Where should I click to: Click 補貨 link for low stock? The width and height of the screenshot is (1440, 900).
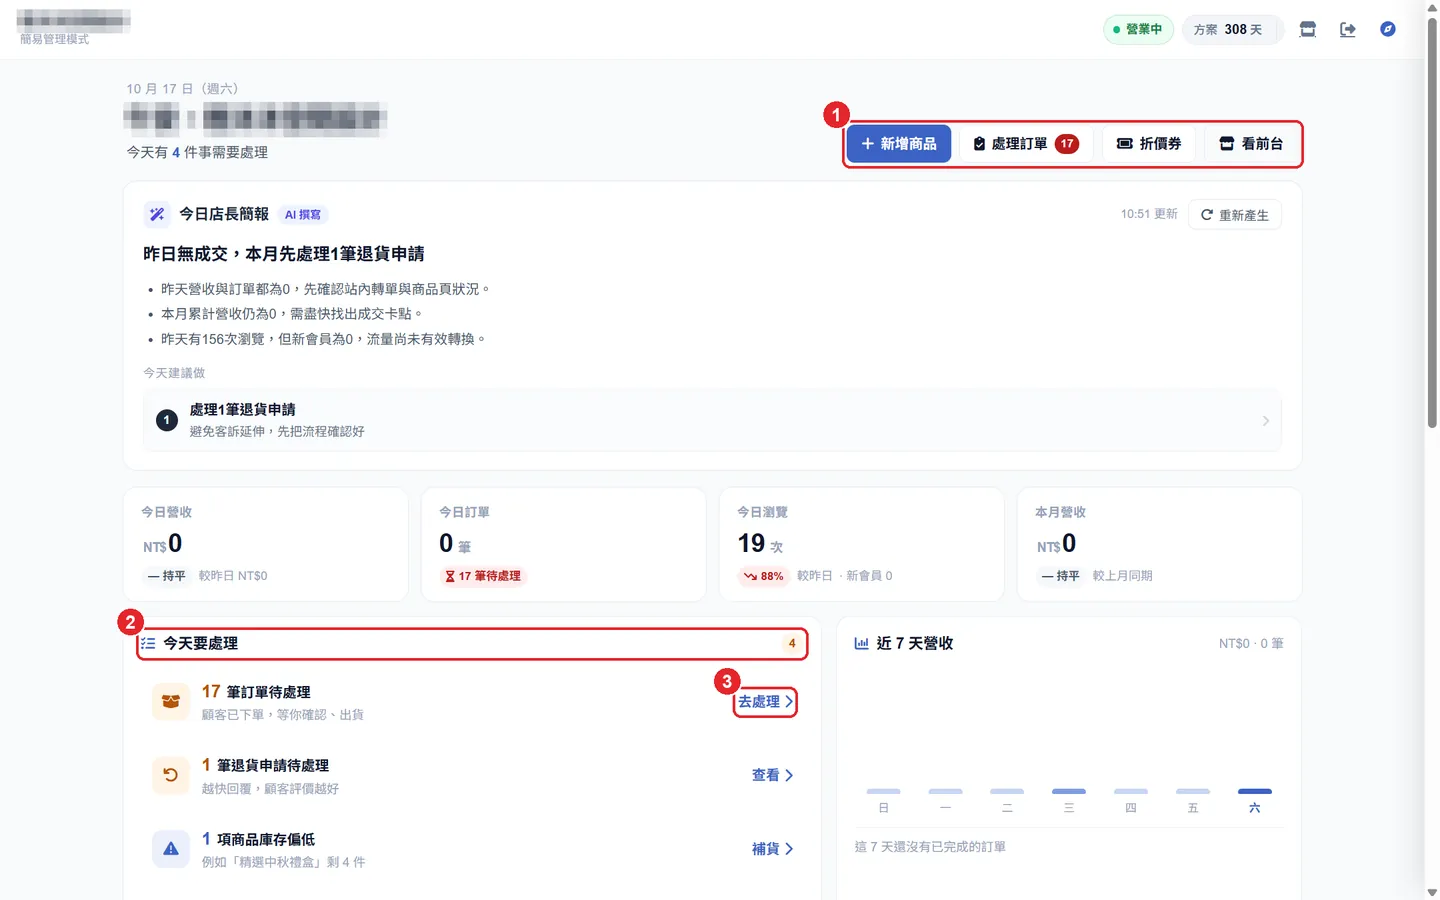point(773,849)
